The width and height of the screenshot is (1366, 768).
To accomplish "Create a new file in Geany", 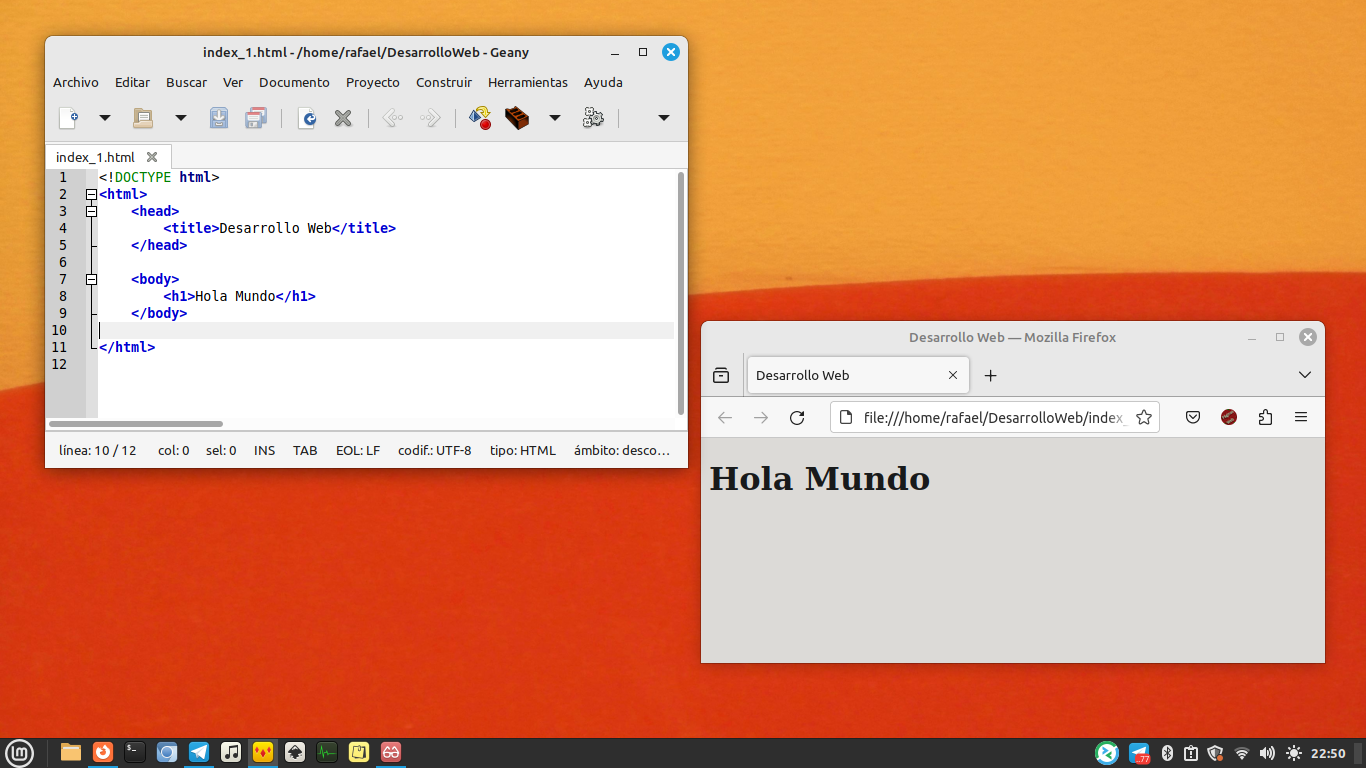I will (68, 118).
